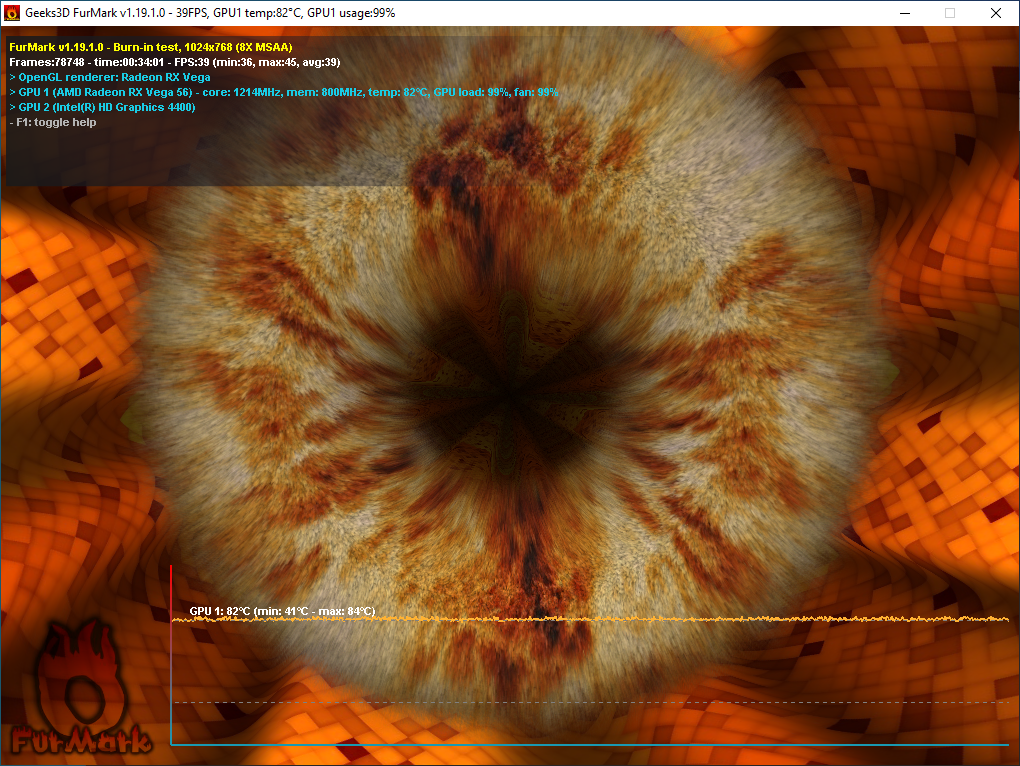Close the FurMark burn-in test window
Screen dimensions: 1020x766
995,13
